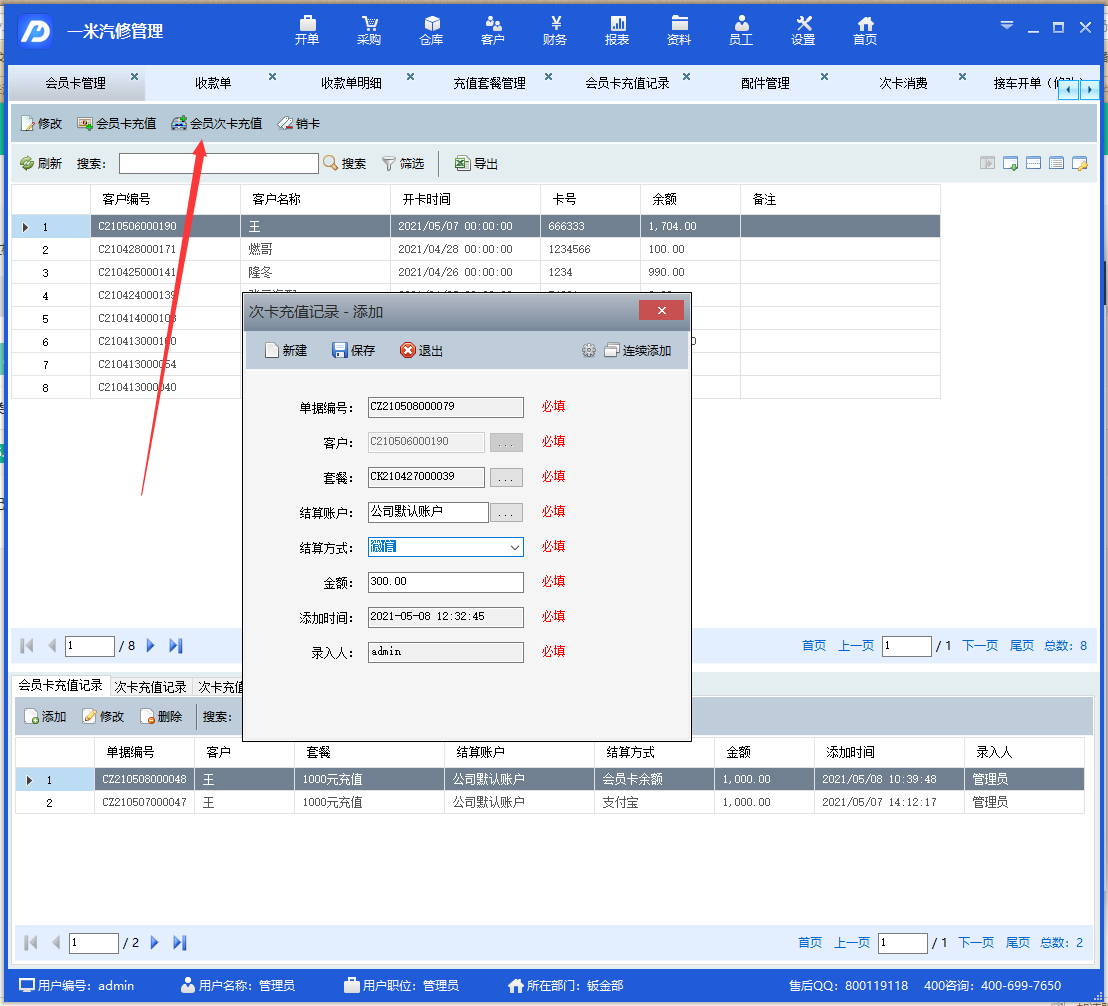Image resolution: width=1108 pixels, height=1006 pixels.
Task: Switch to the 收款单明细 tab
Action: 351,83
